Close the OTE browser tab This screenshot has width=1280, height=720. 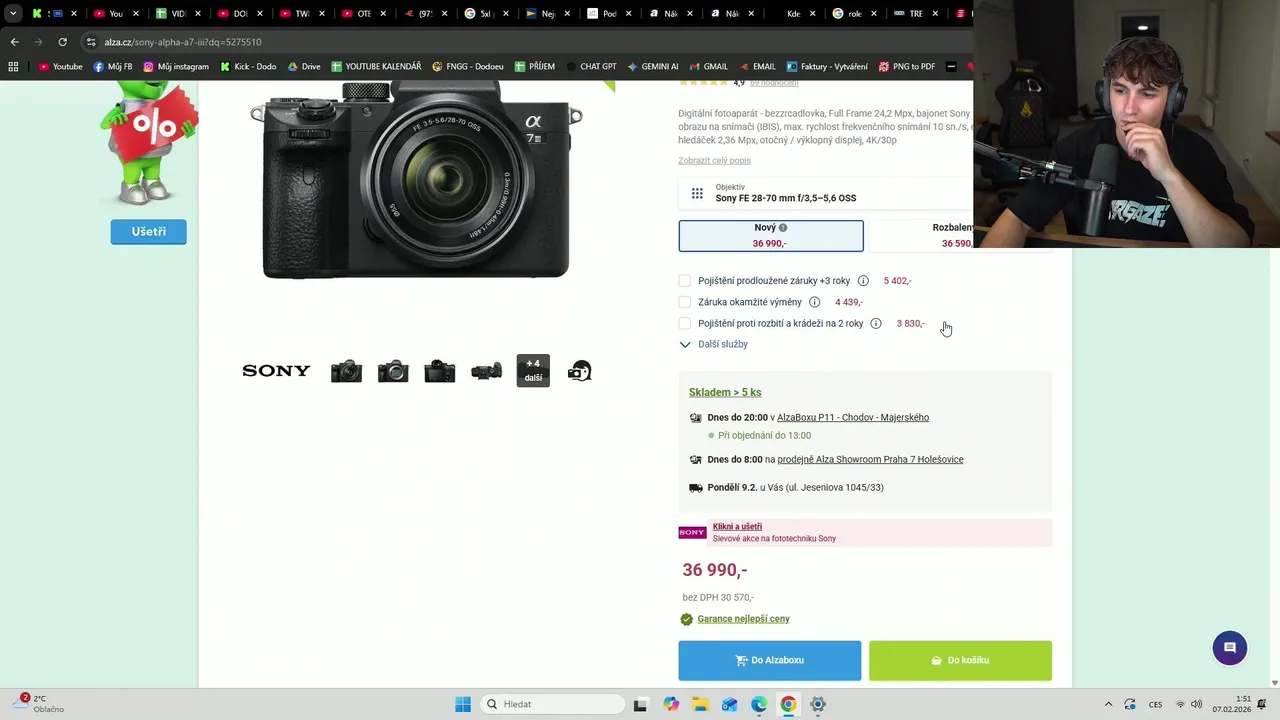[383, 14]
